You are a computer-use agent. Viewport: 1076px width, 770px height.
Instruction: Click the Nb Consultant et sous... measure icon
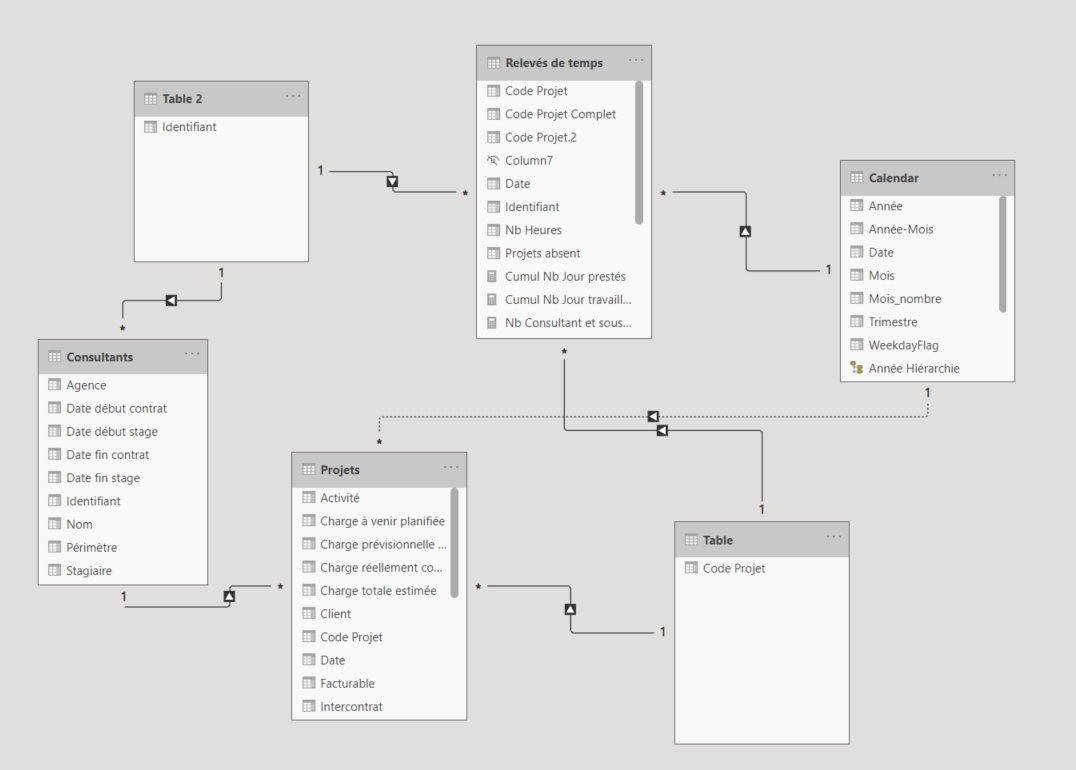[x=492, y=323]
